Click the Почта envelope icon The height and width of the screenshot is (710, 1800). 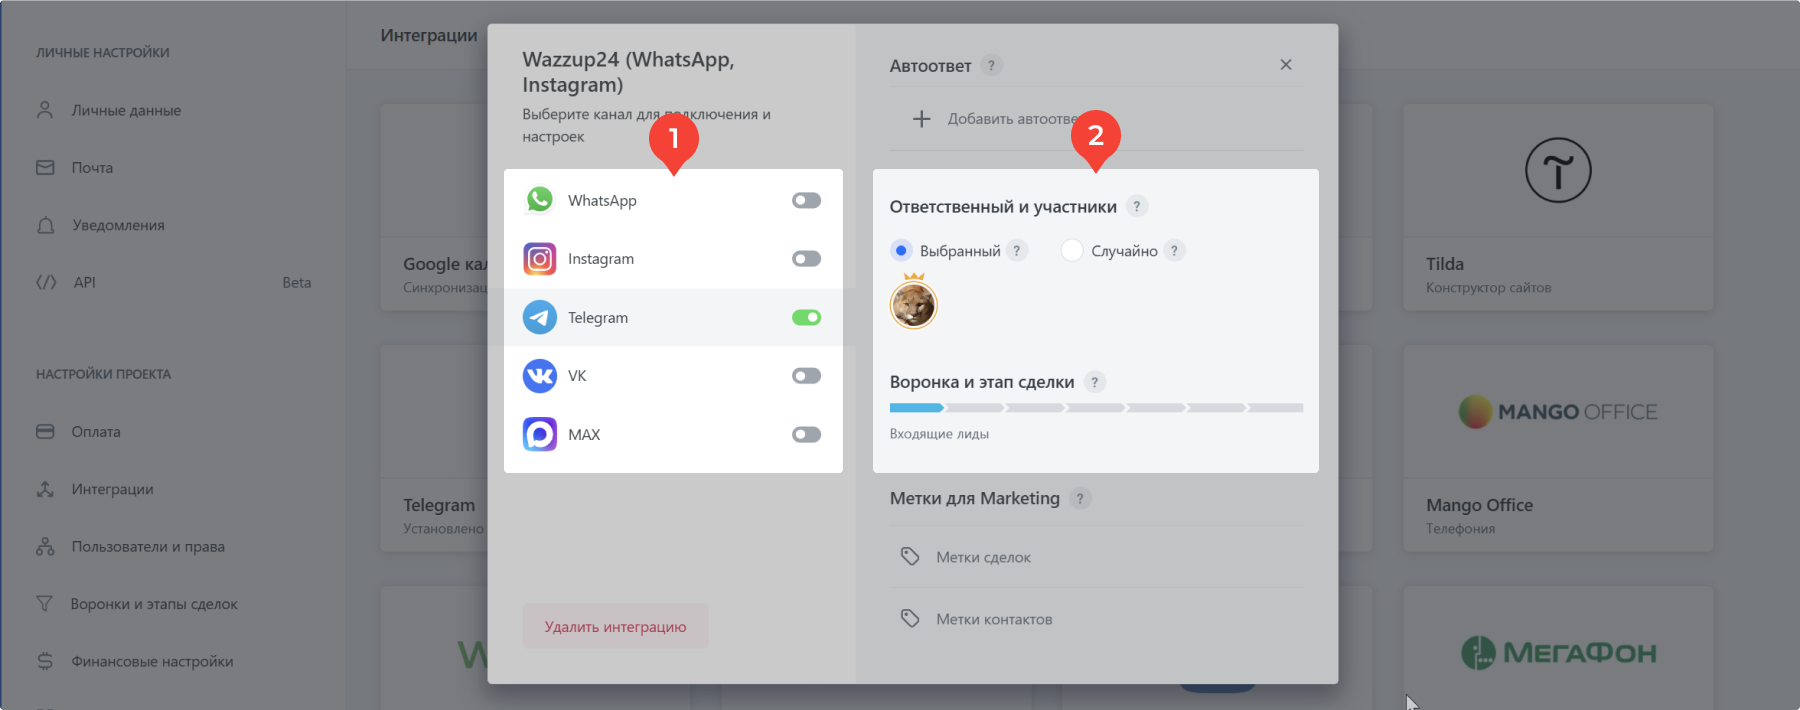[x=45, y=168]
